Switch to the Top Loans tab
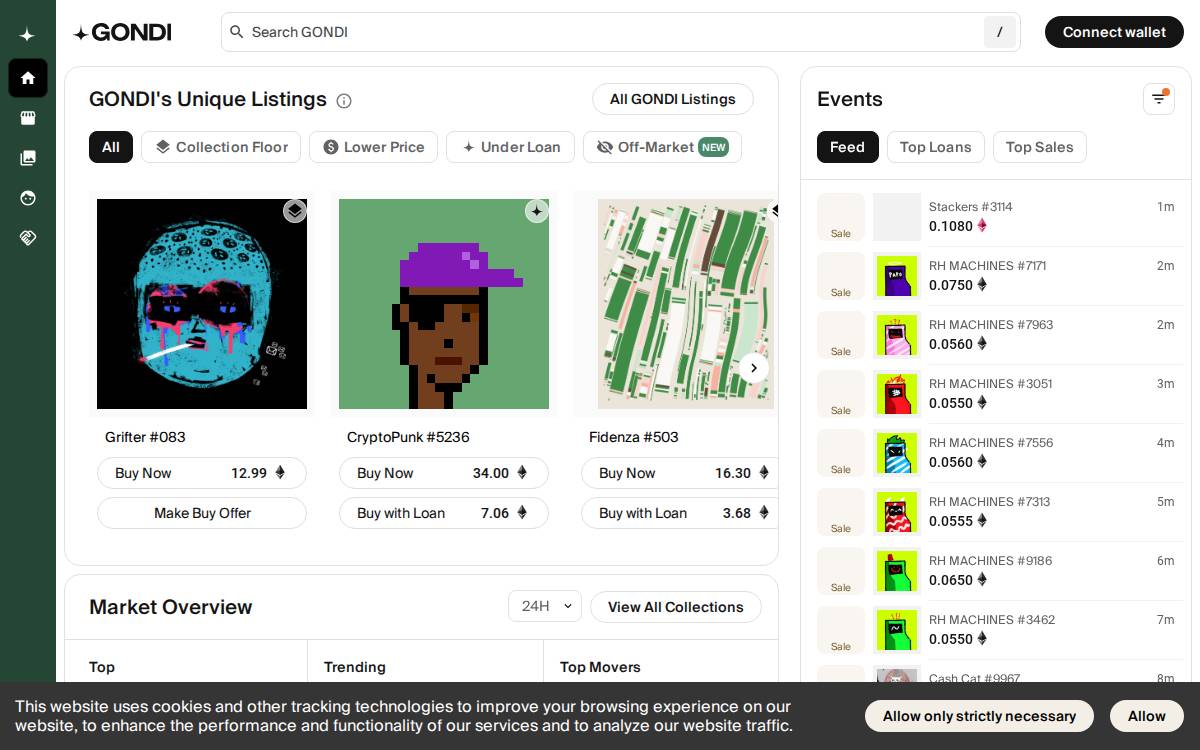This screenshot has height=750, width=1200. tap(936, 147)
